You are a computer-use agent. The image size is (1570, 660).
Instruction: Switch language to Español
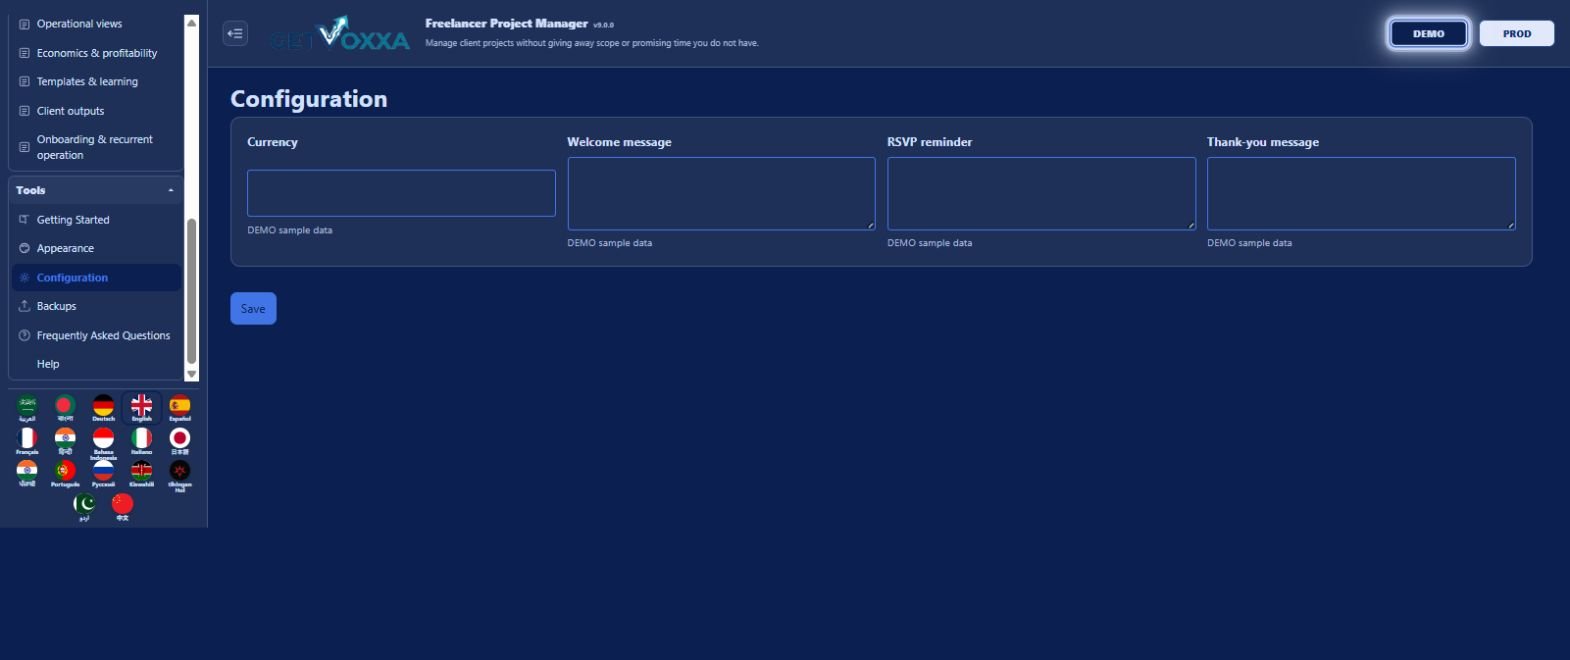pyautogui.click(x=180, y=408)
